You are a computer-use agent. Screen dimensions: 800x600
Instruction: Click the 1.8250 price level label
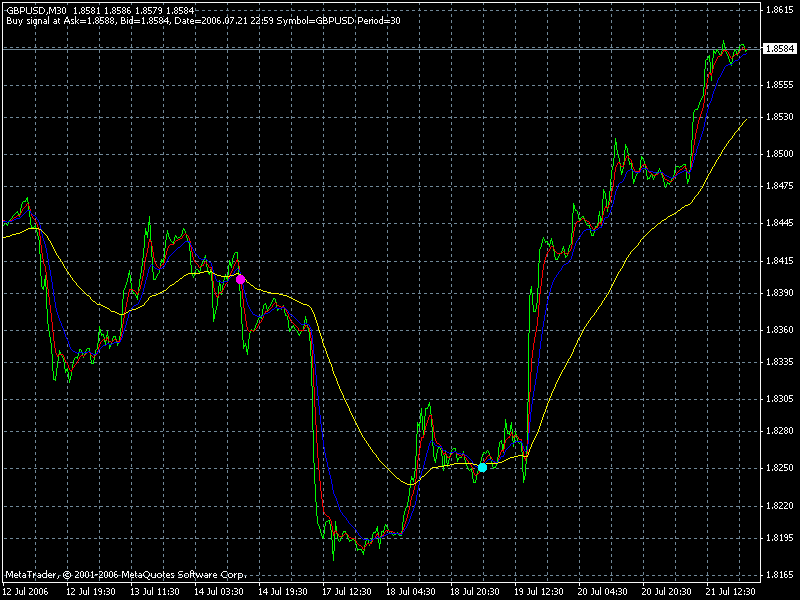coord(780,468)
